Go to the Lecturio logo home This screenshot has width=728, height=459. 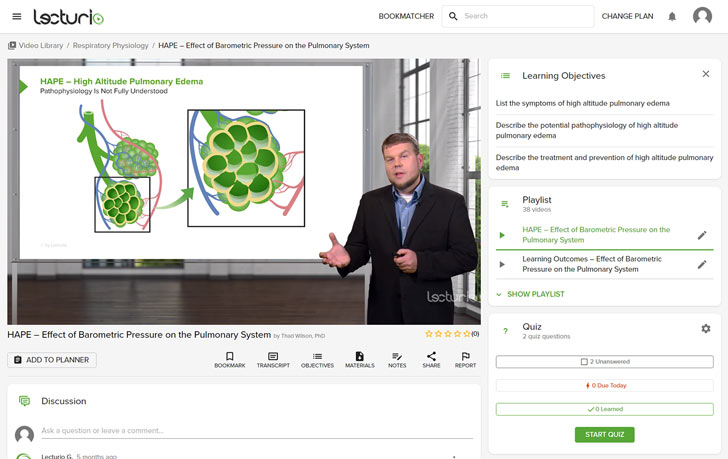69,17
